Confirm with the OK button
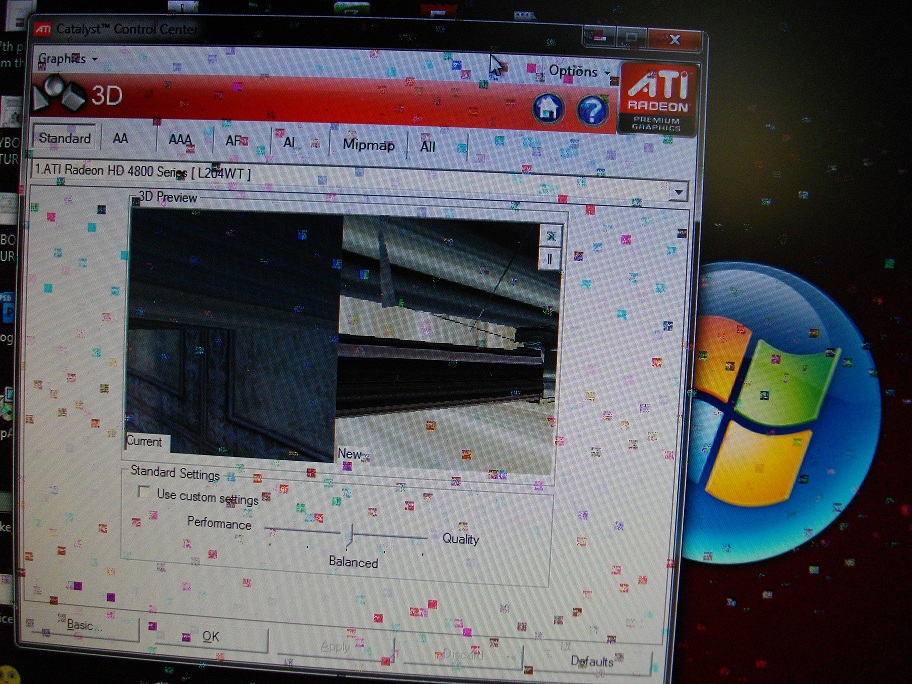The width and height of the screenshot is (912, 684). (x=211, y=637)
